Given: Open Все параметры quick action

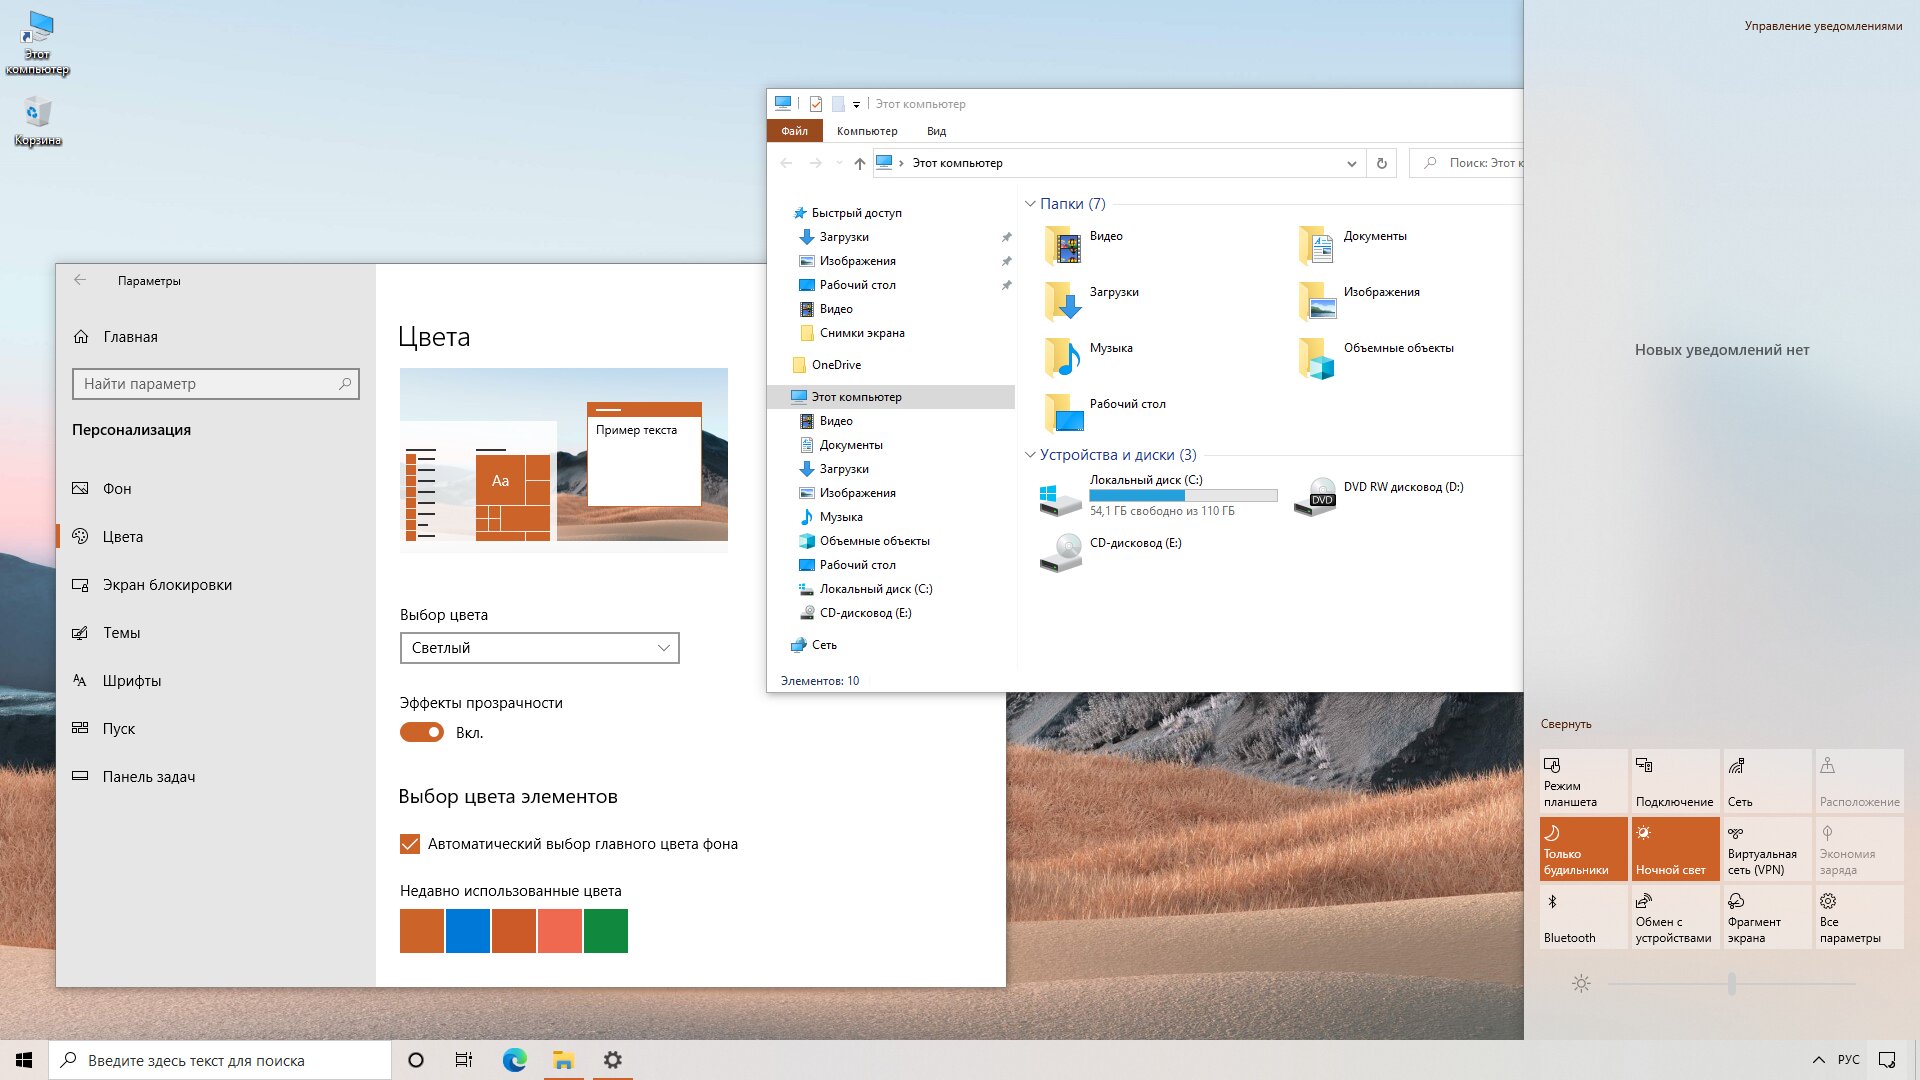Looking at the screenshot, I should point(1860,917).
